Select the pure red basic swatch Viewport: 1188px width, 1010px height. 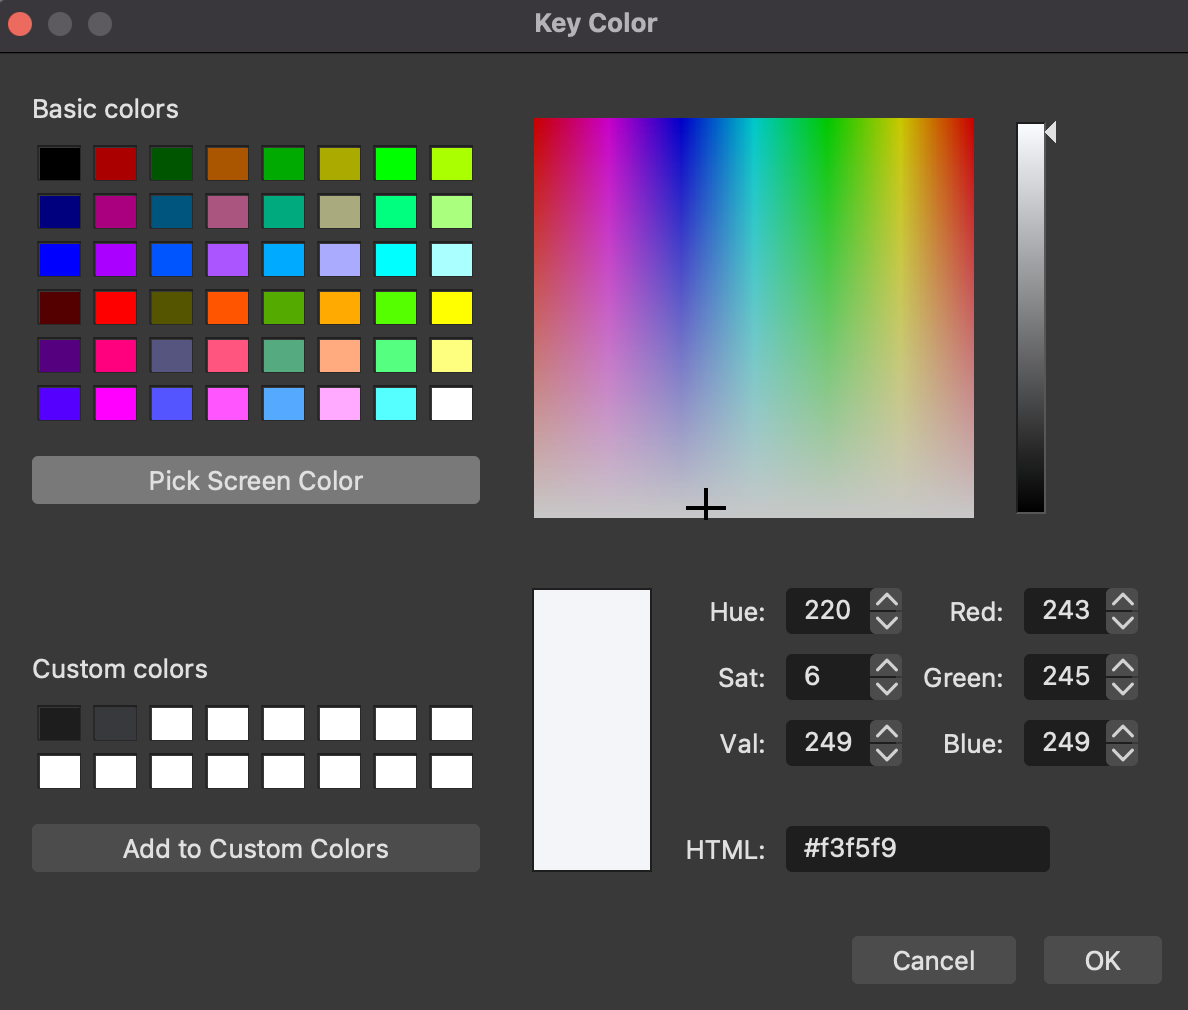[116, 308]
